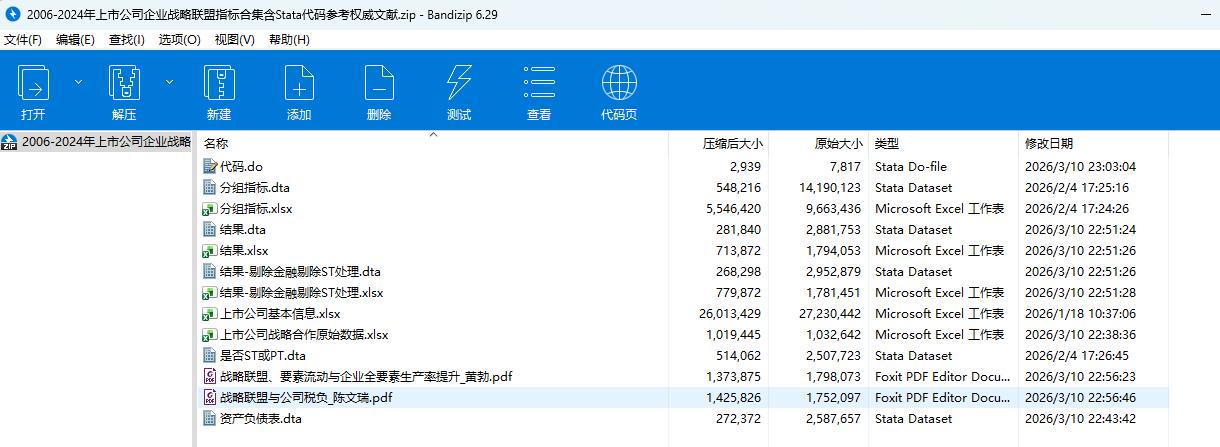Select the file name 上市公司战略合作原始数据.xlsx

point(304,335)
